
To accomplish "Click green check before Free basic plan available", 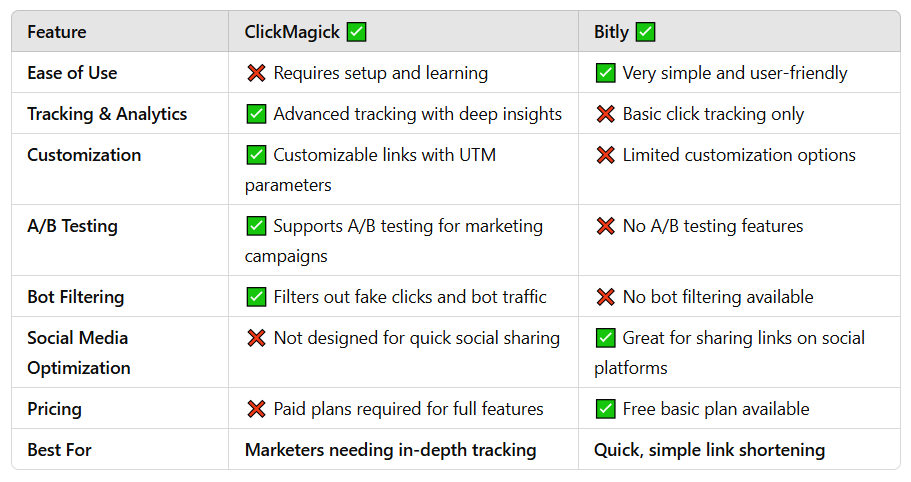I will [x=605, y=409].
